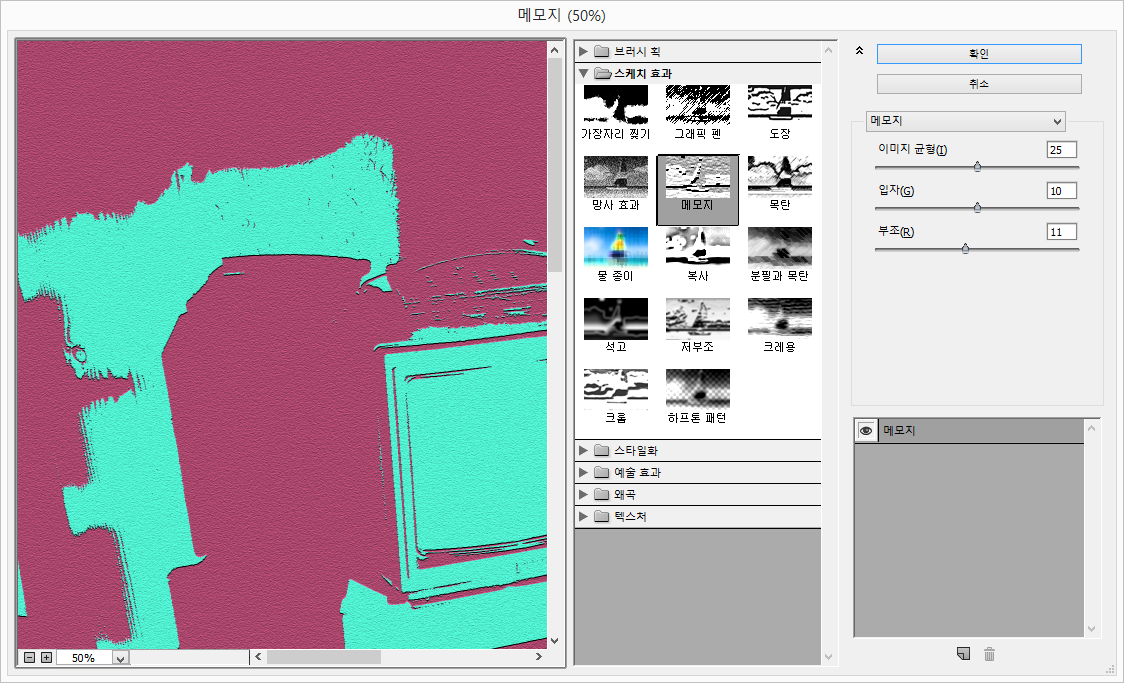1124x683 pixels.
Task: Click the new effect layer icon
Action: click(x=963, y=654)
